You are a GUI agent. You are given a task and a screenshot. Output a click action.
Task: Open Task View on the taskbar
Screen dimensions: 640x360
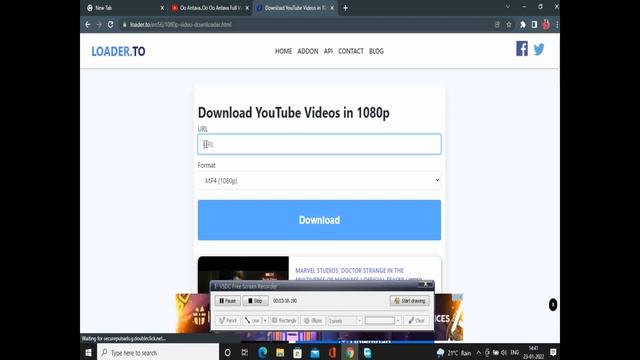[244, 353]
